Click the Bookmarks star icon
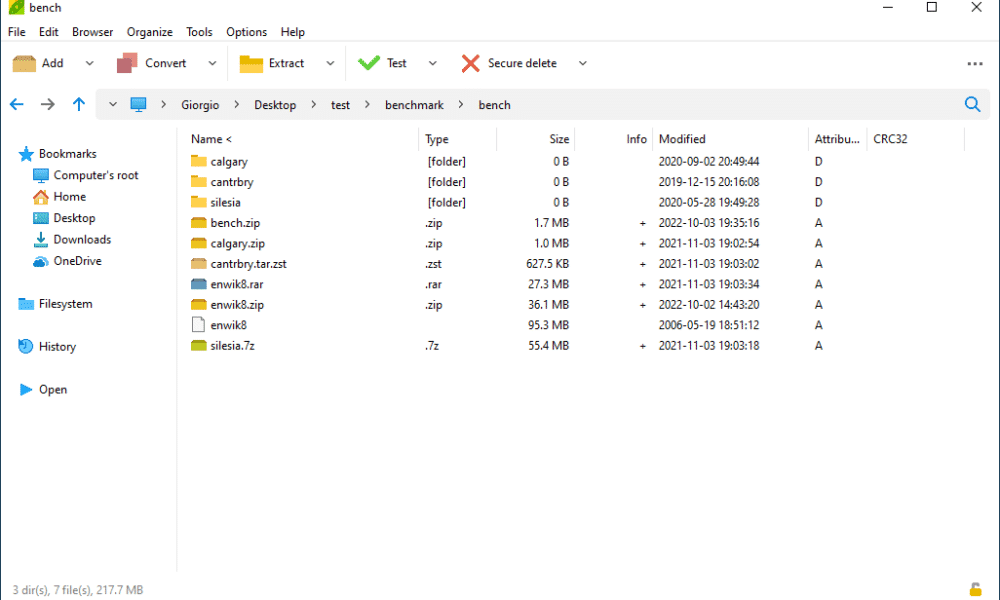The image size is (1000, 600). click(26, 154)
